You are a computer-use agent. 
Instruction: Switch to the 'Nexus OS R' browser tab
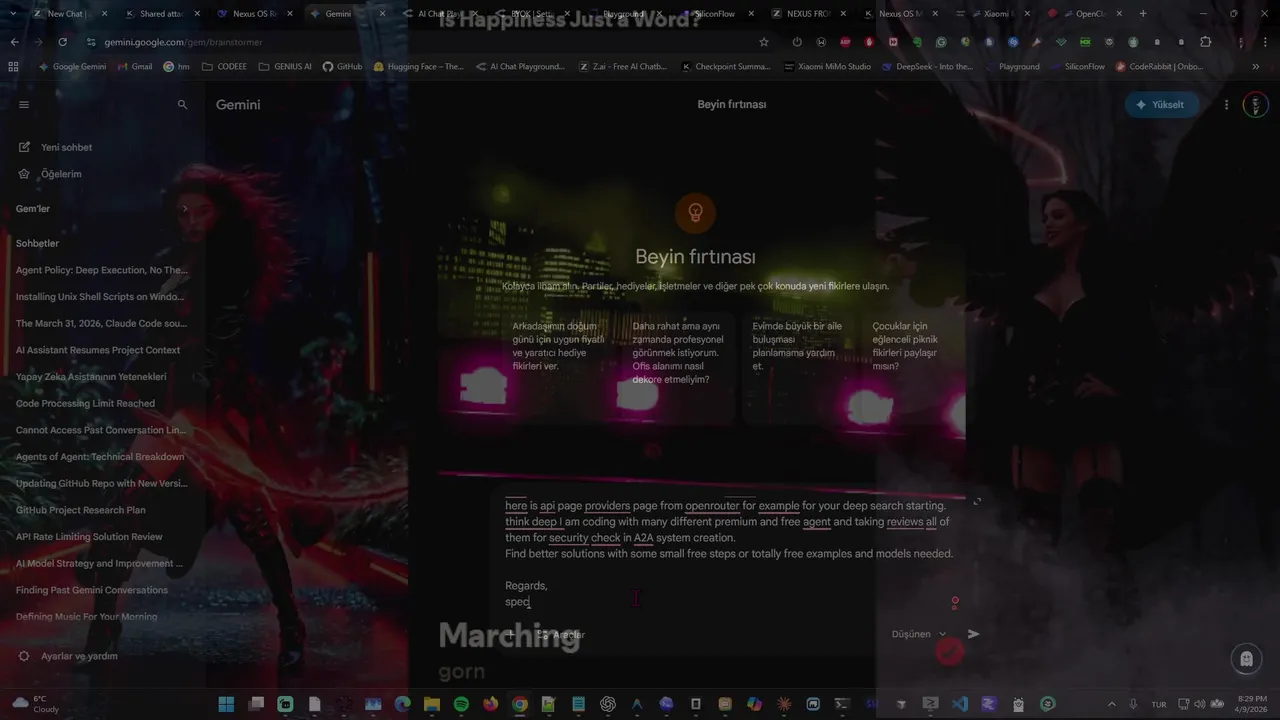click(x=253, y=14)
